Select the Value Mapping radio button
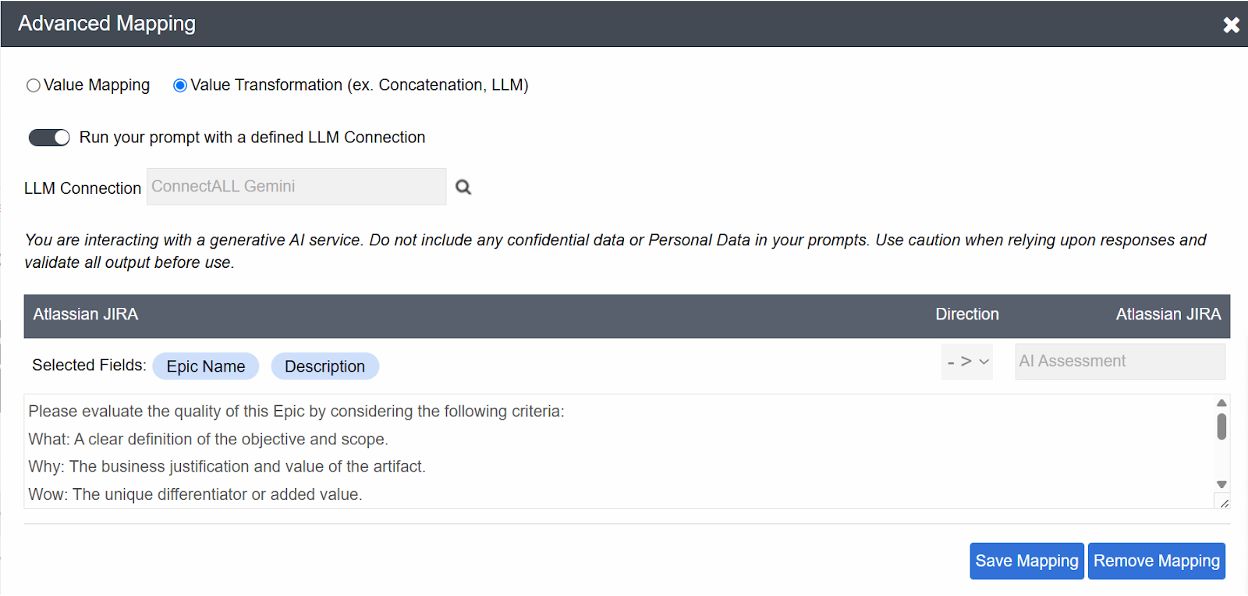The height and width of the screenshot is (596, 1248). [34, 86]
